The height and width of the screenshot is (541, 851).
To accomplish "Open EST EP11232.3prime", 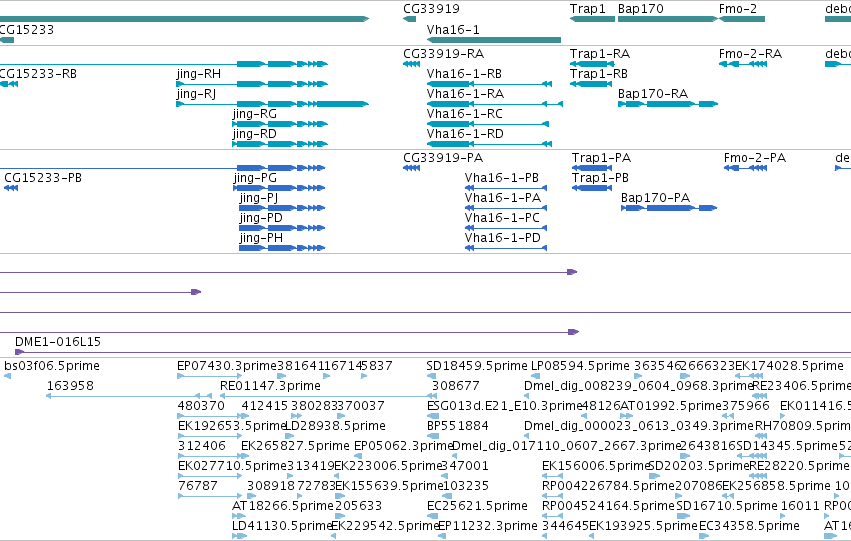I will (x=442, y=536).
